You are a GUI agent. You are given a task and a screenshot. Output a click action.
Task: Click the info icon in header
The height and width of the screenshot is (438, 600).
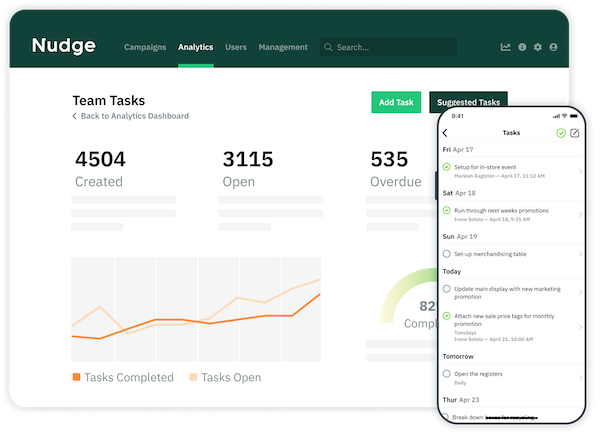[x=522, y=47]
